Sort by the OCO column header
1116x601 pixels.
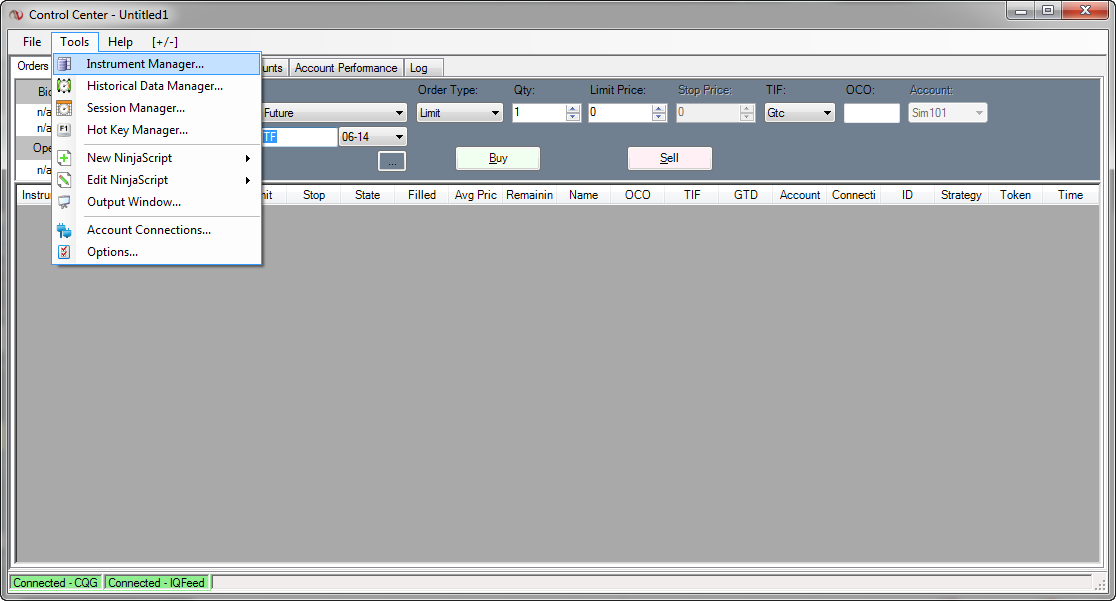click(638, 195)
